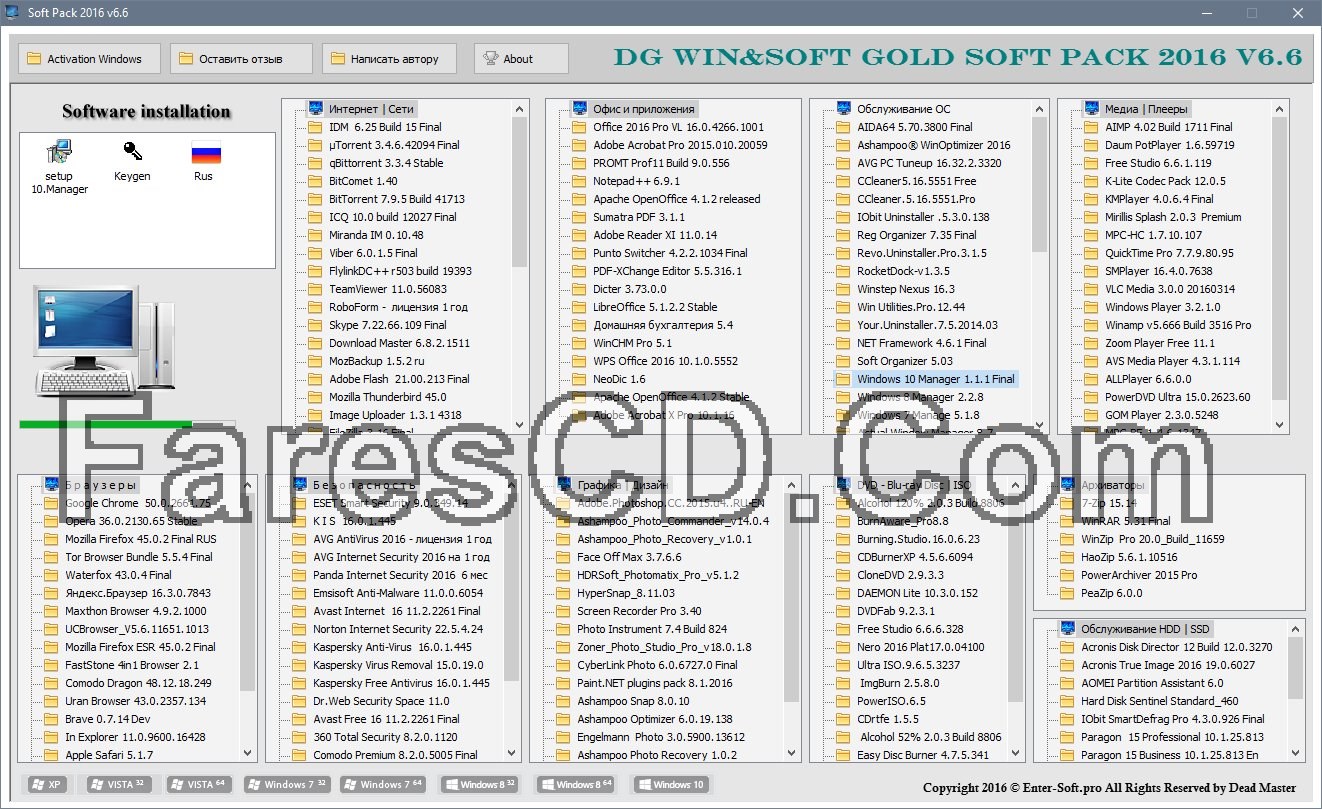1322x809 pixels.
Task: Select the Windows XP OS badge
Action: tap(47, 784)
